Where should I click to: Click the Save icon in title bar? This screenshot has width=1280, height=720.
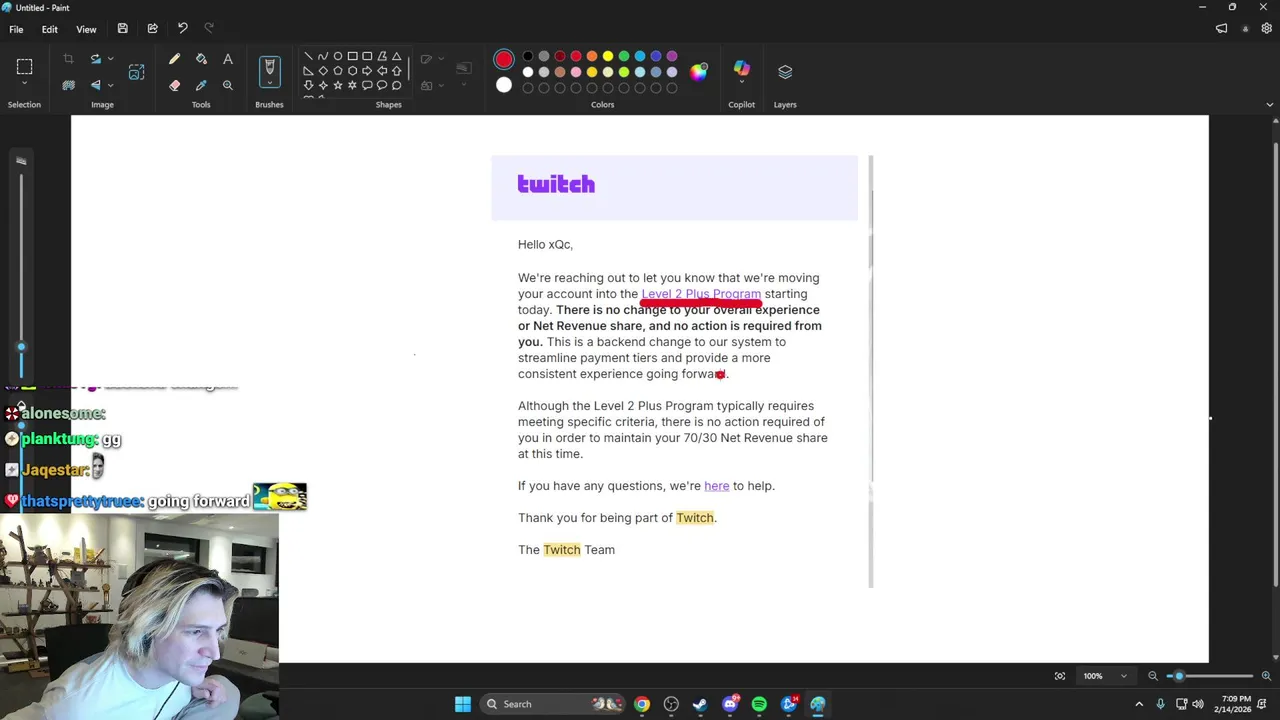[x=122, y=29]
